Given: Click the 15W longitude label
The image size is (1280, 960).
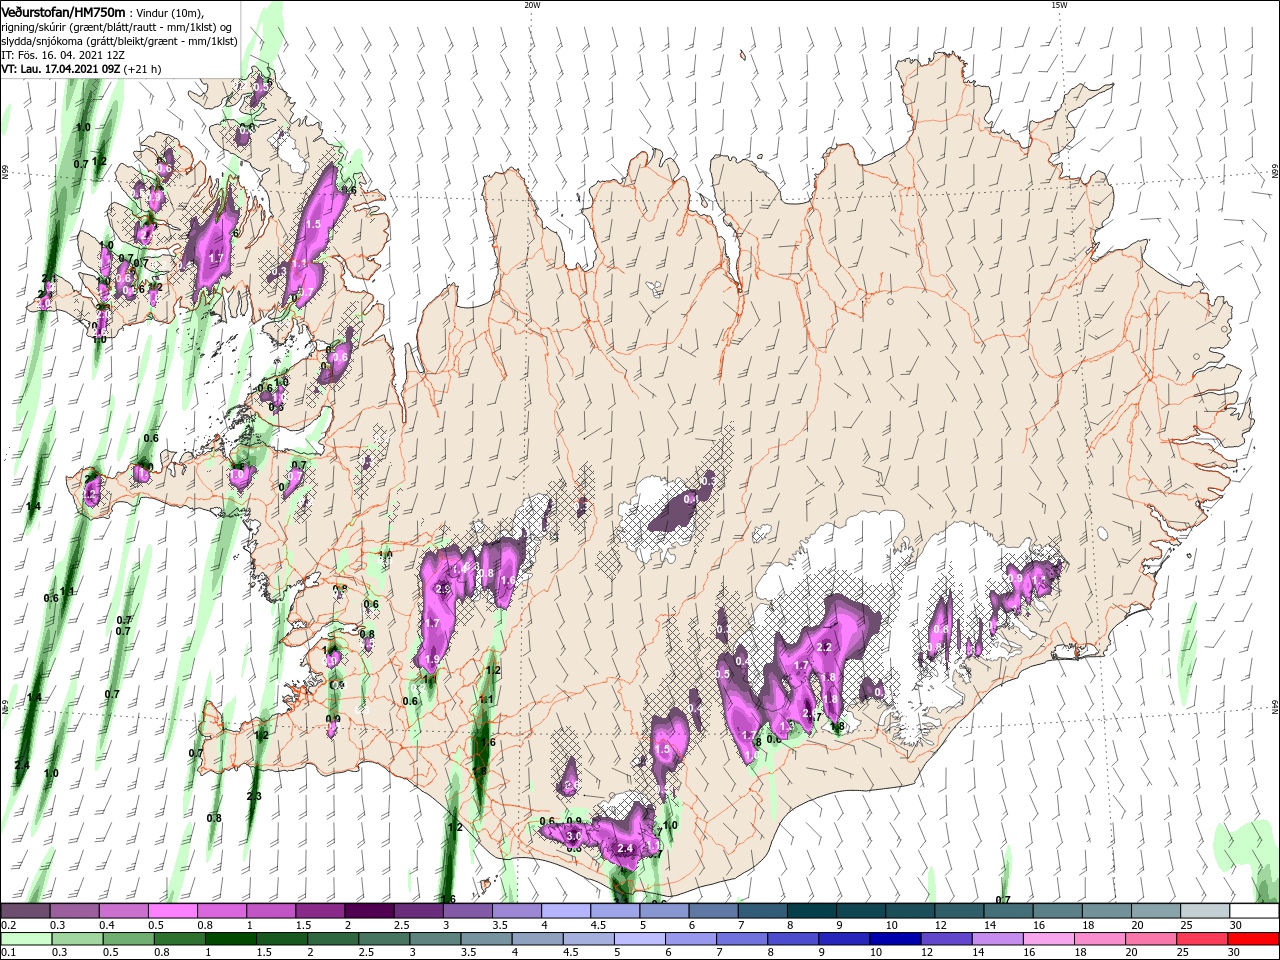Looking at the screenshot, I should coord(1059,5).
